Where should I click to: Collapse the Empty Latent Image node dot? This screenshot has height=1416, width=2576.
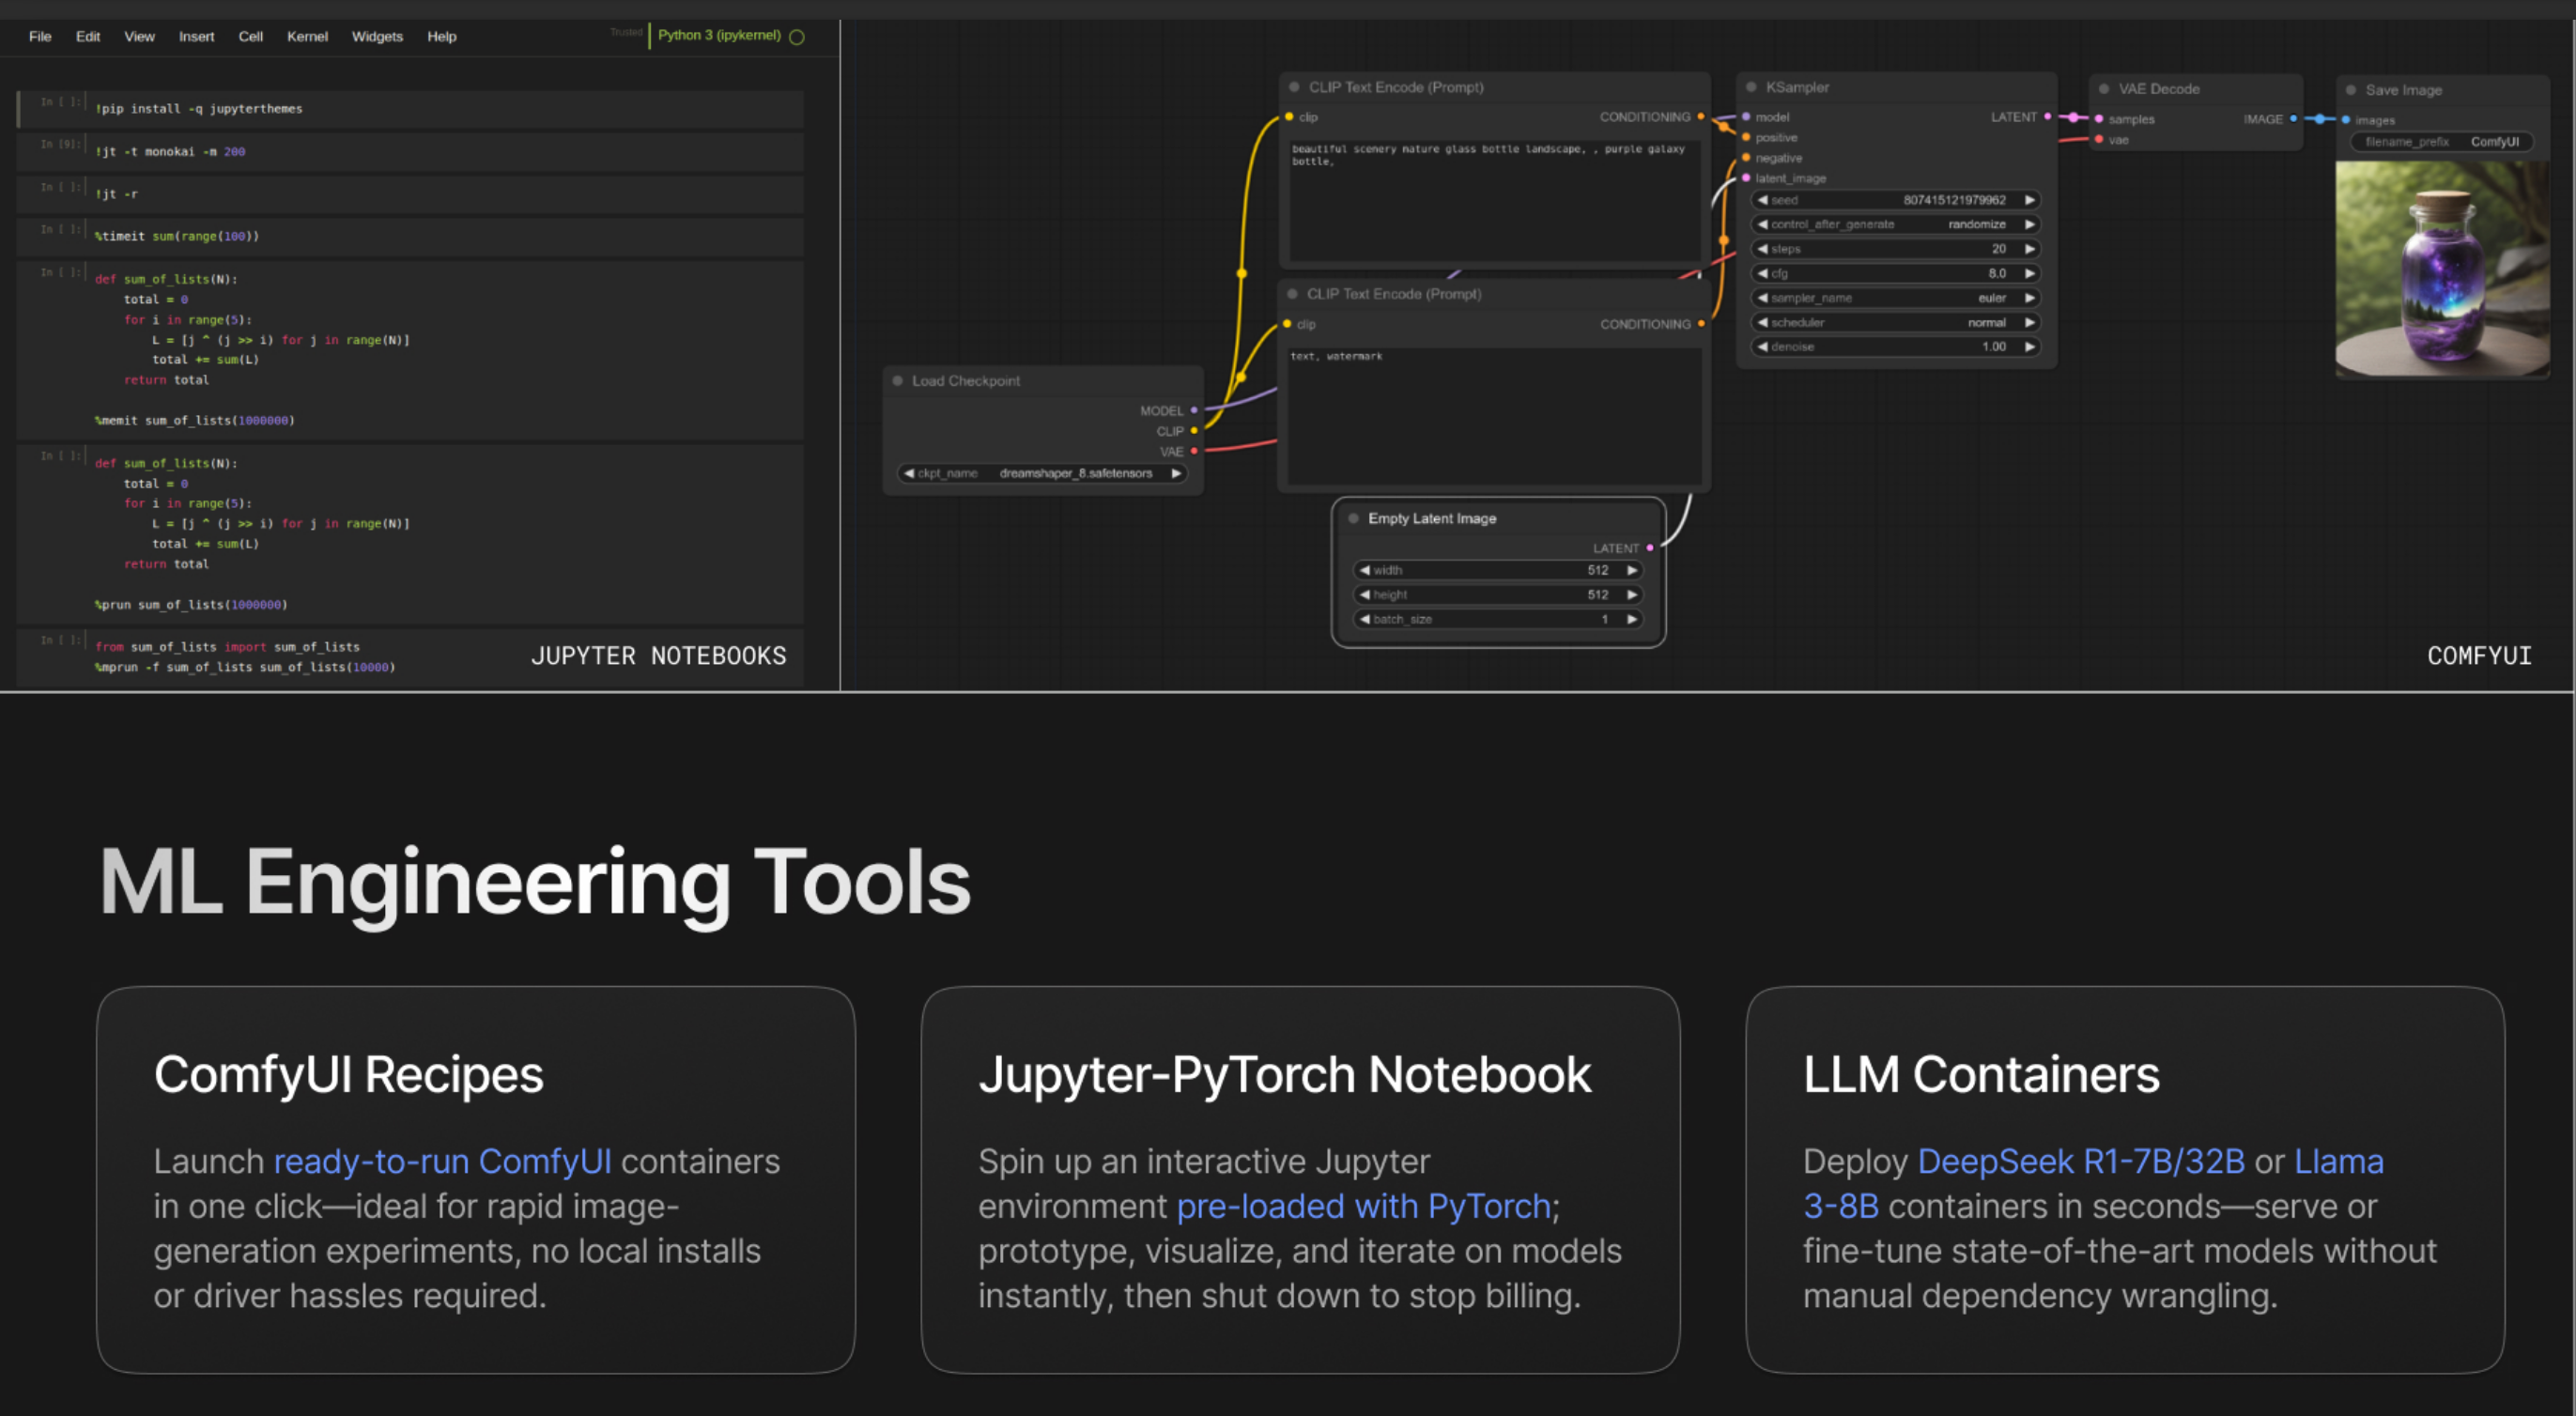[1354, 518]
